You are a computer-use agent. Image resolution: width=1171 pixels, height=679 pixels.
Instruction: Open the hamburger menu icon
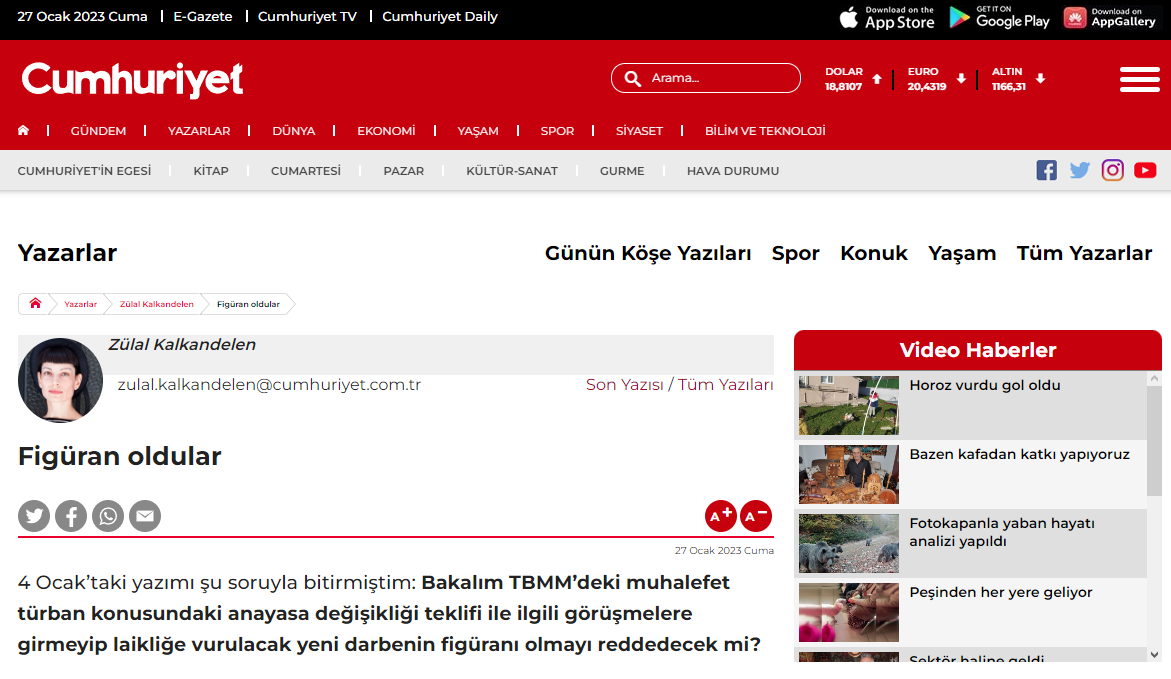click(x=1139, y=79)
